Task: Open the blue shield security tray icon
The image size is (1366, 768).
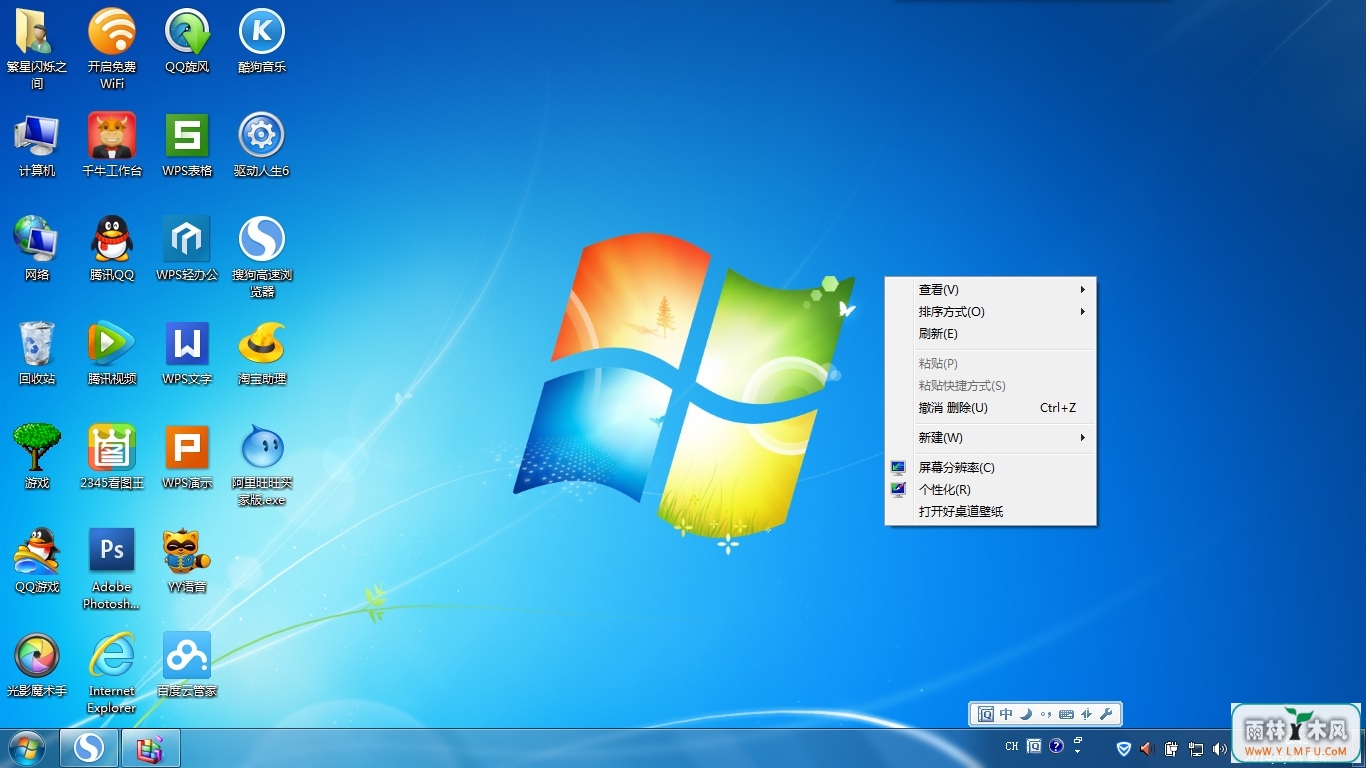Action: point(1124,748)
